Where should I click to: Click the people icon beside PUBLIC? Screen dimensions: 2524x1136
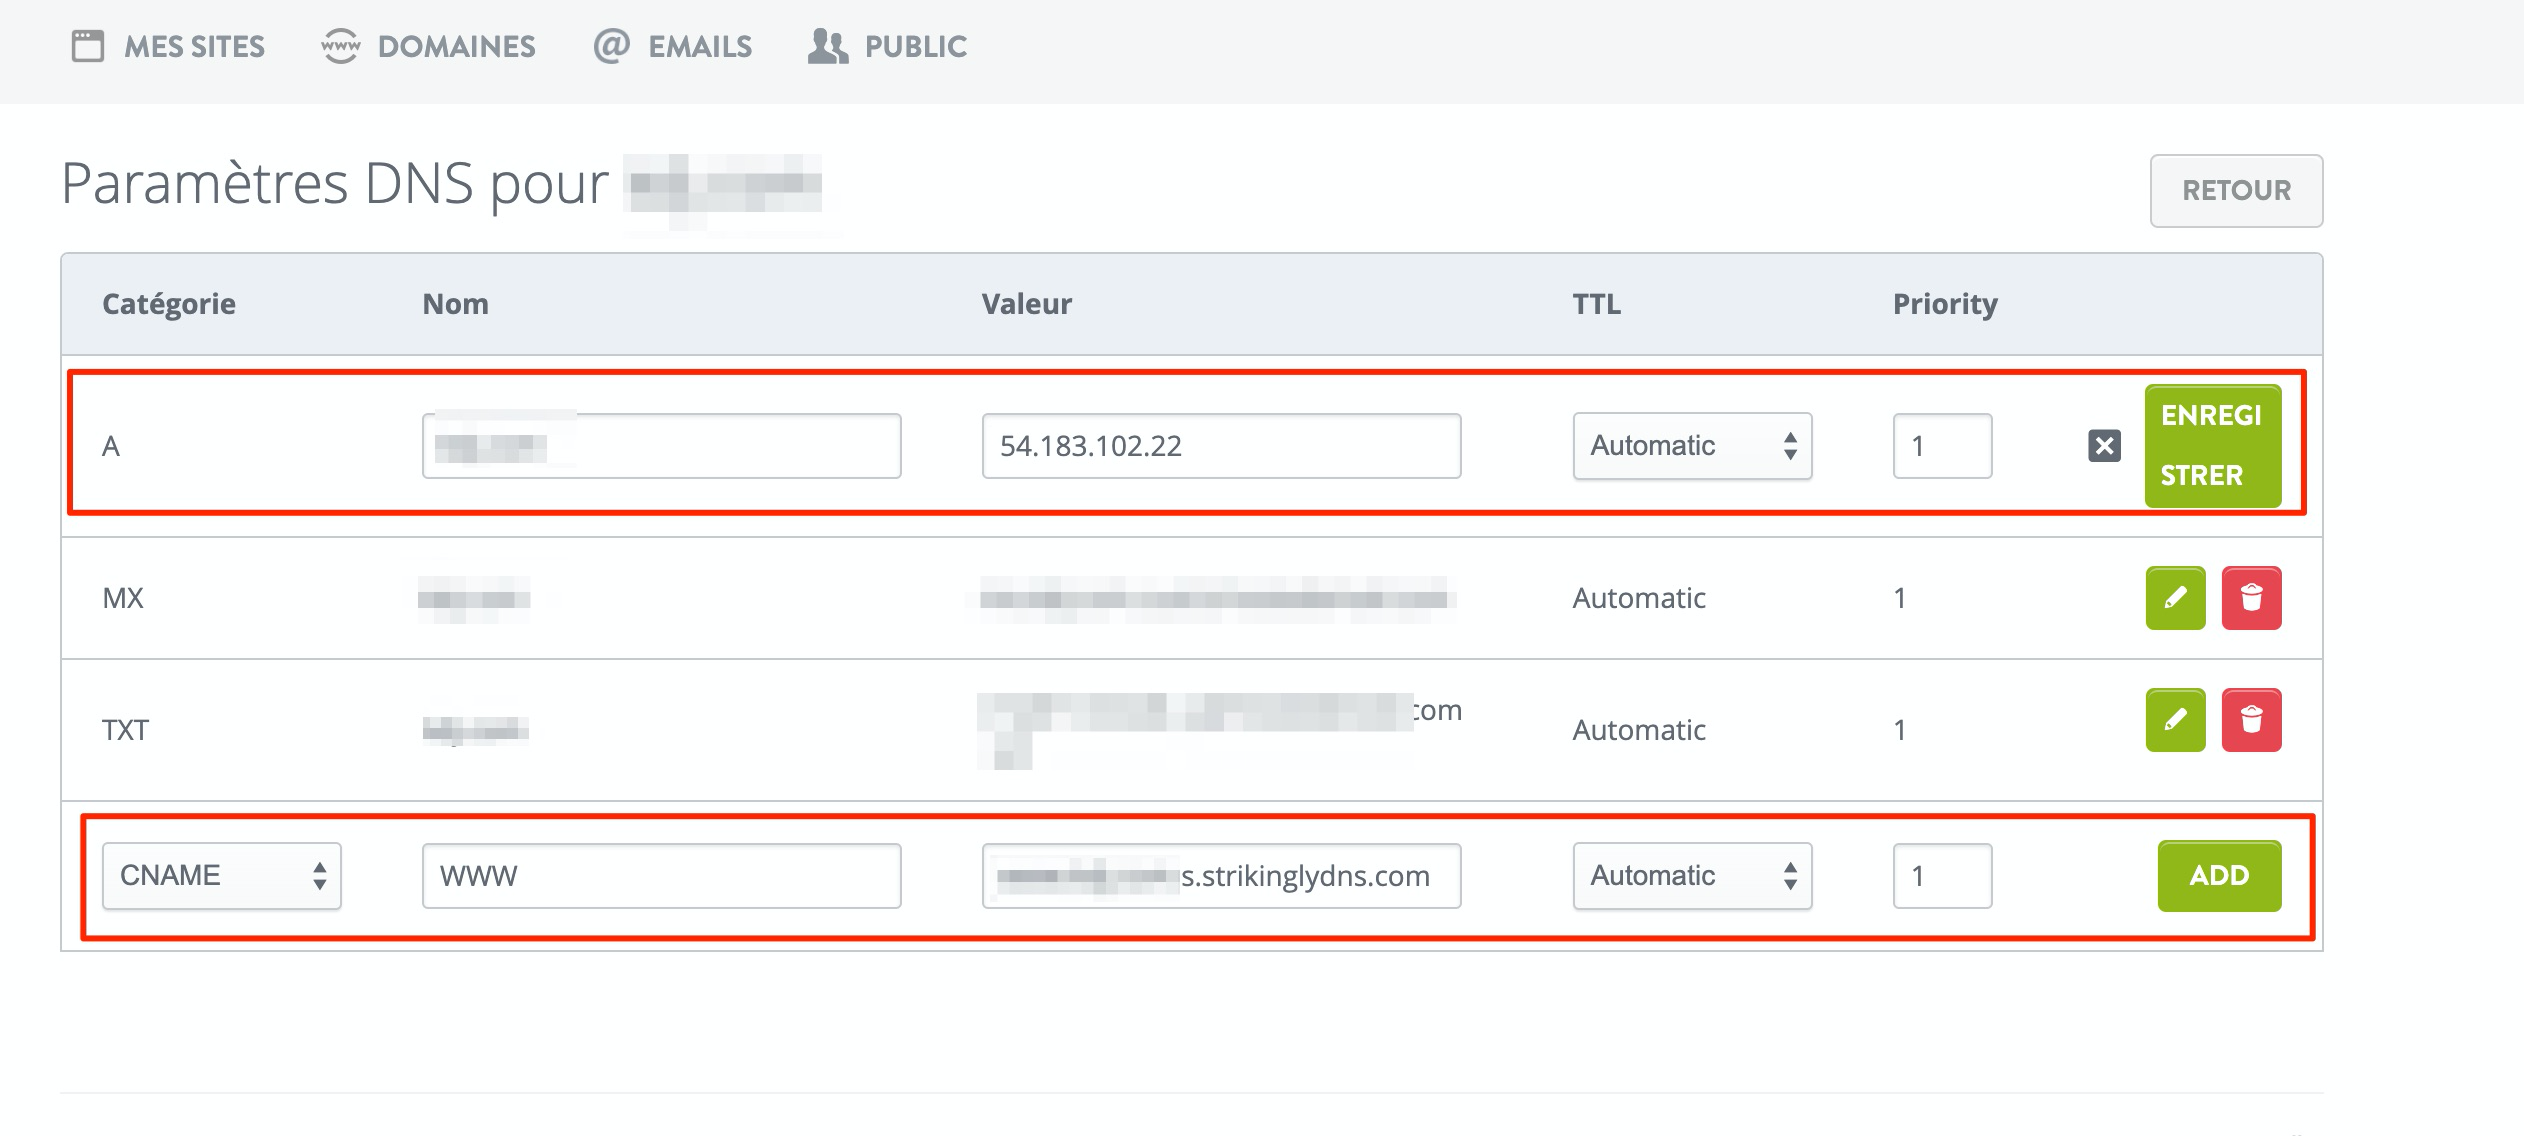pos(828,46)
